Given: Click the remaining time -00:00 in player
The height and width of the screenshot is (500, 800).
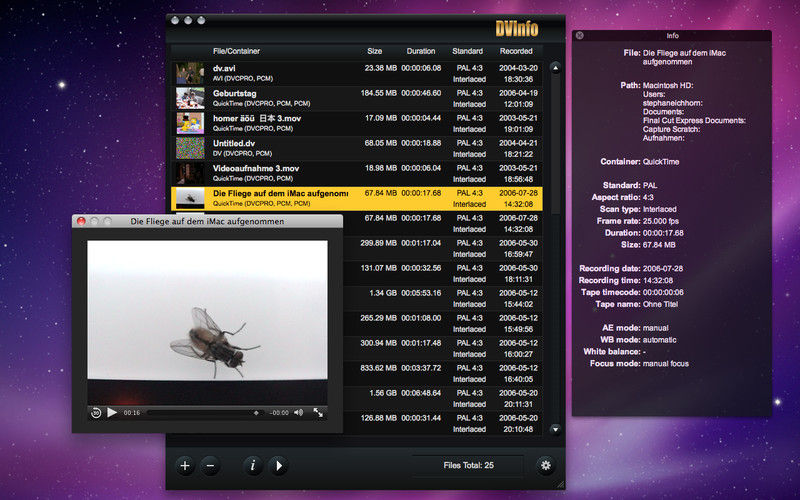Looking at the screenshot, I should pyautogui.click(x=279, y=413).
